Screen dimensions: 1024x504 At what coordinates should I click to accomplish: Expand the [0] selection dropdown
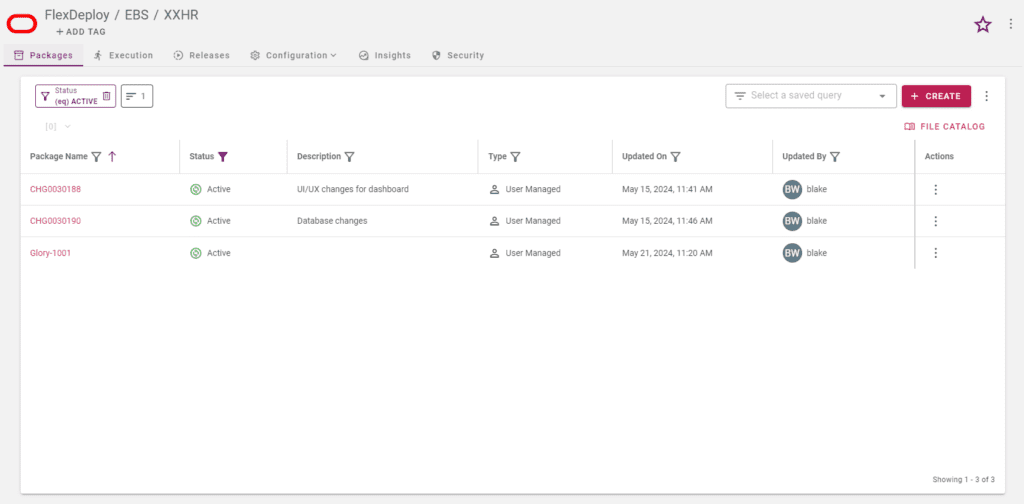(x=58, y=126)
